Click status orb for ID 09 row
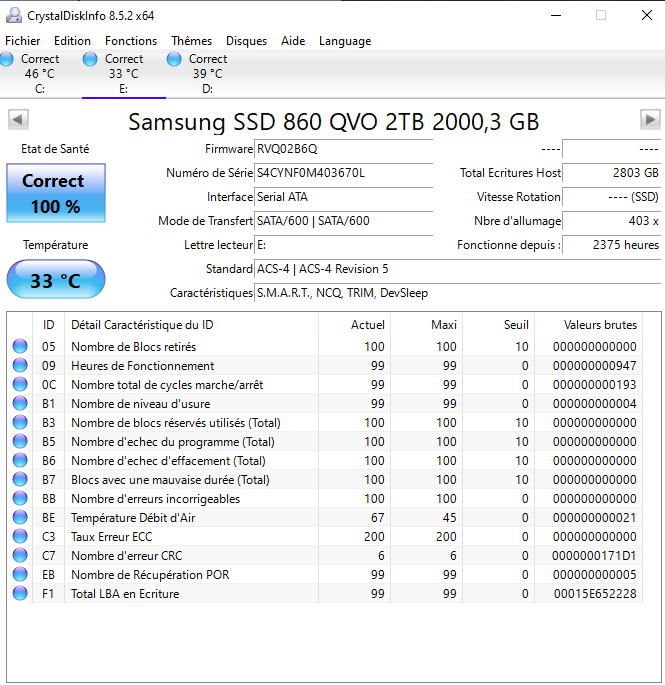665x685 pixels. click(x=20, y=365)
